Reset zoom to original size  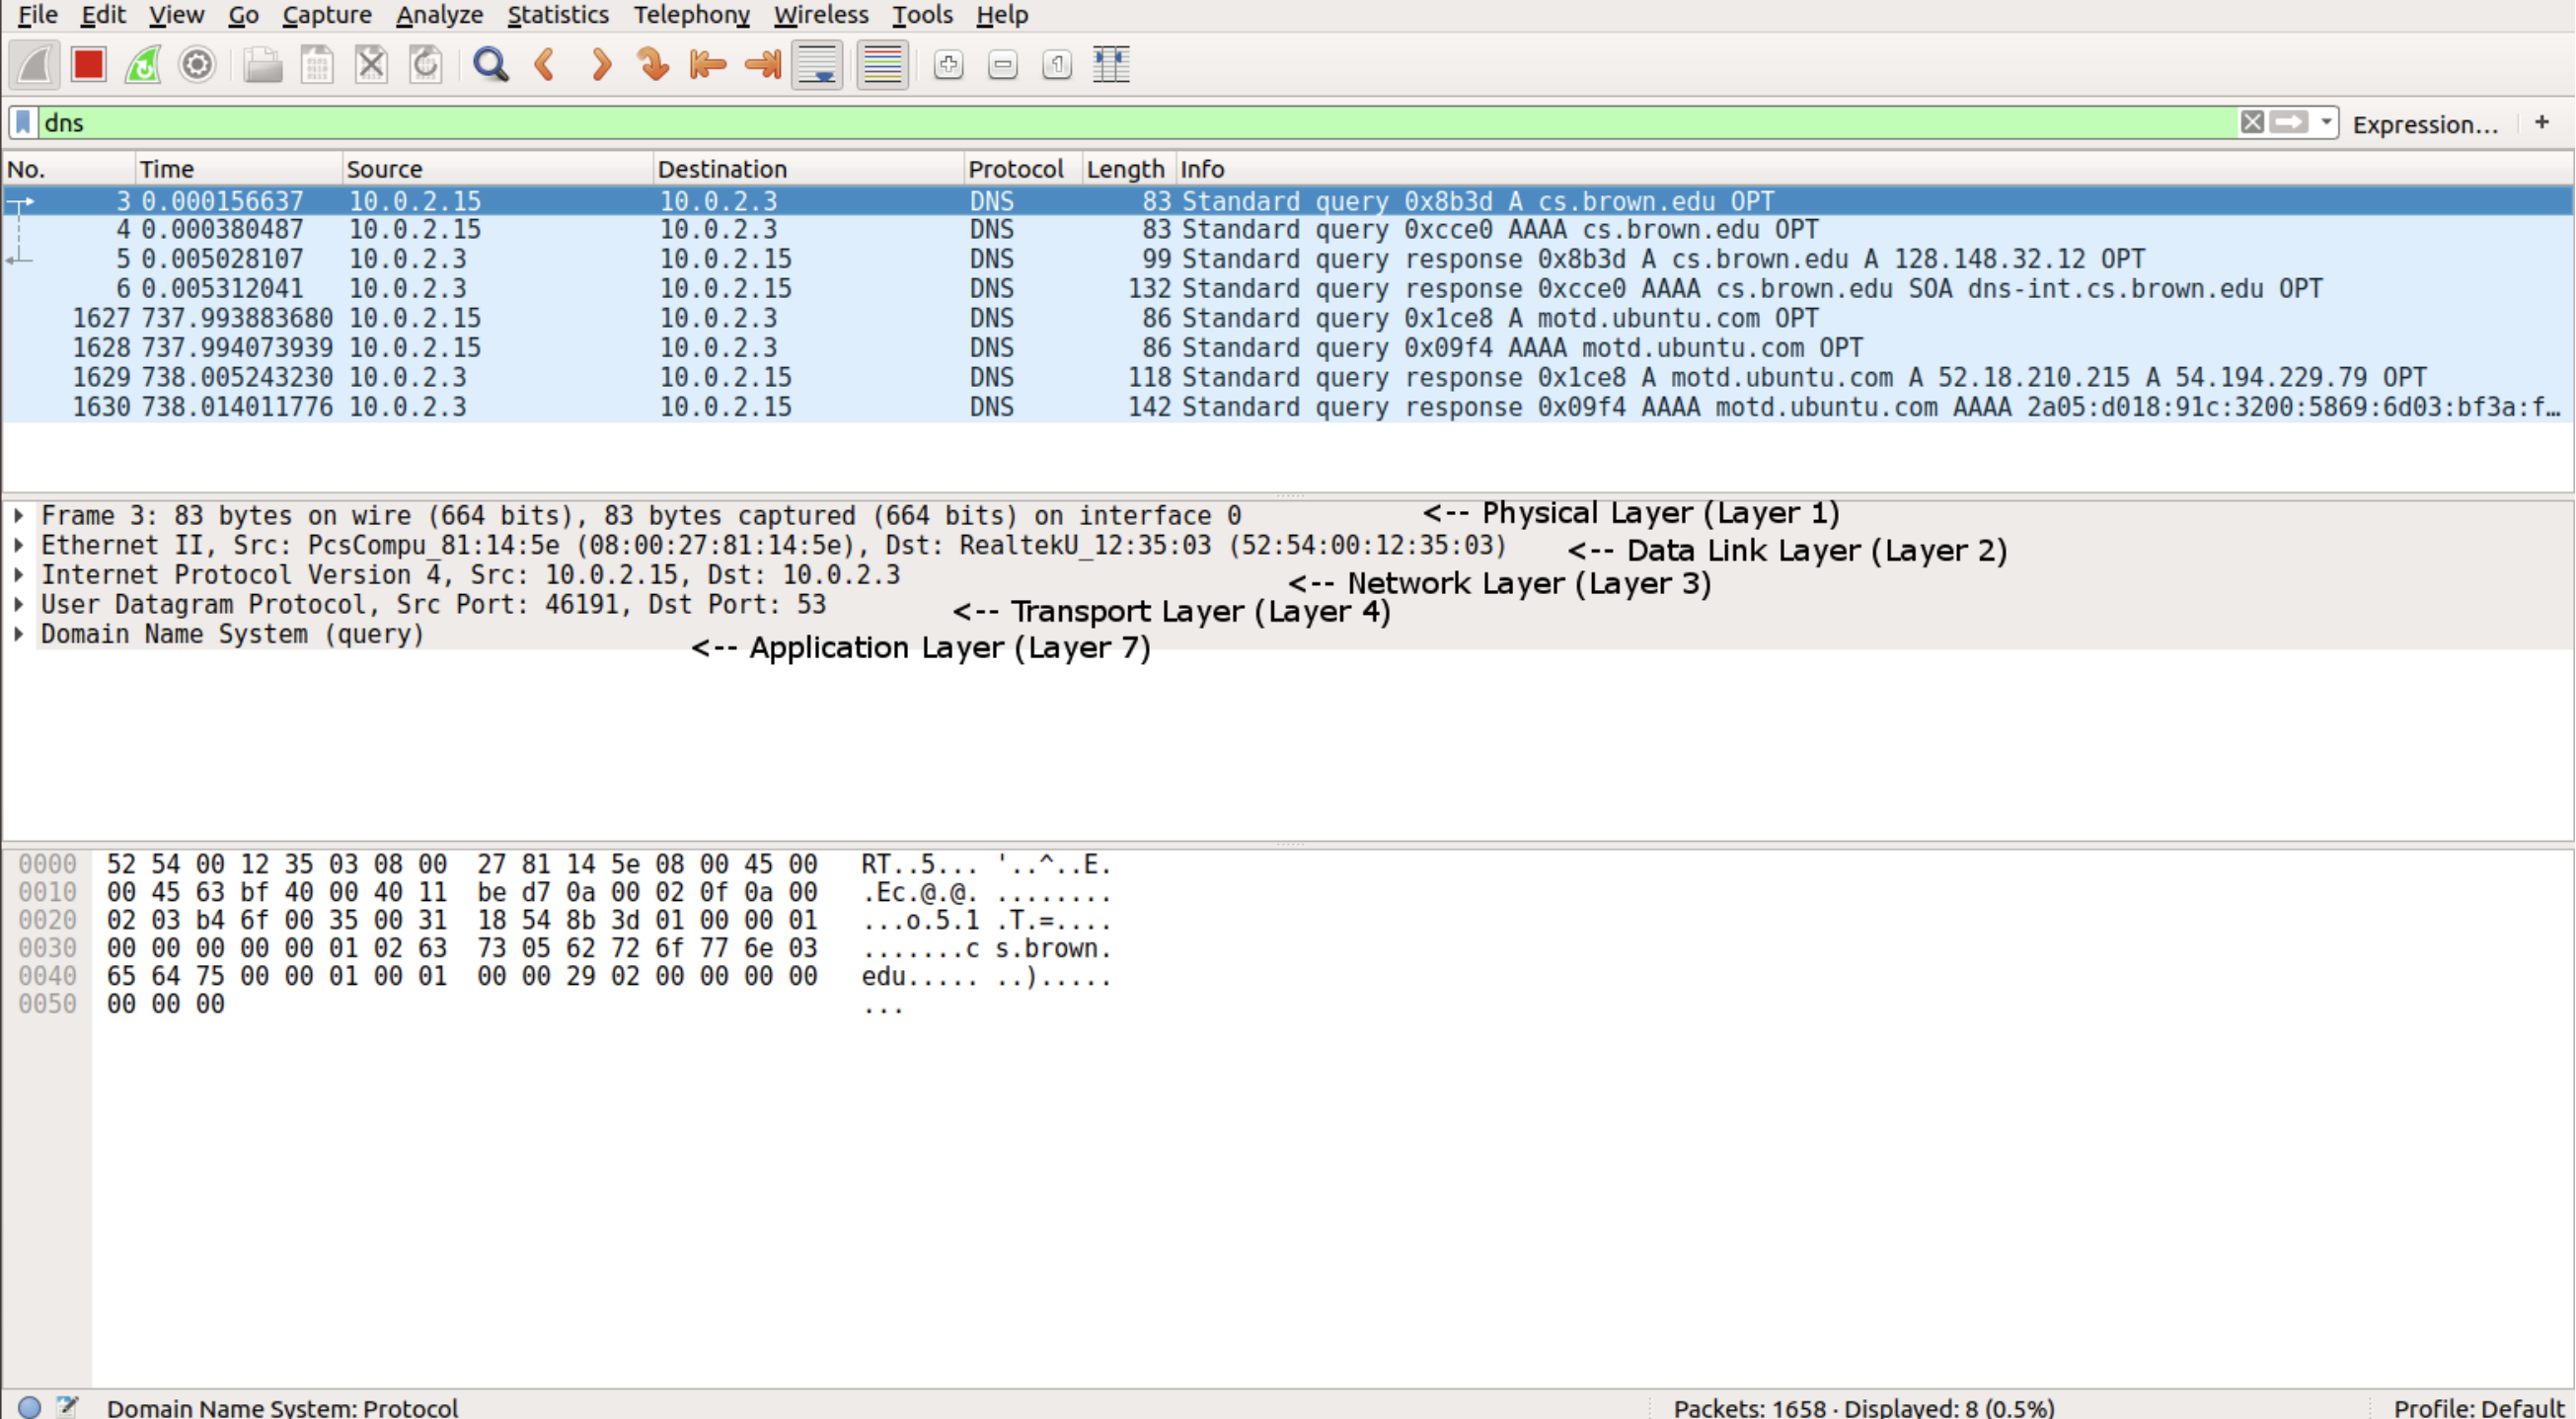[x=1056, y=64]
